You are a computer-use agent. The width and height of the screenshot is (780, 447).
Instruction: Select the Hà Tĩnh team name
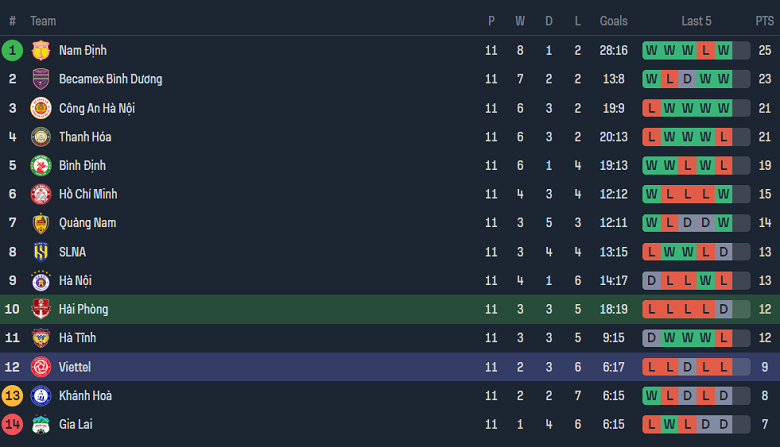79,338
